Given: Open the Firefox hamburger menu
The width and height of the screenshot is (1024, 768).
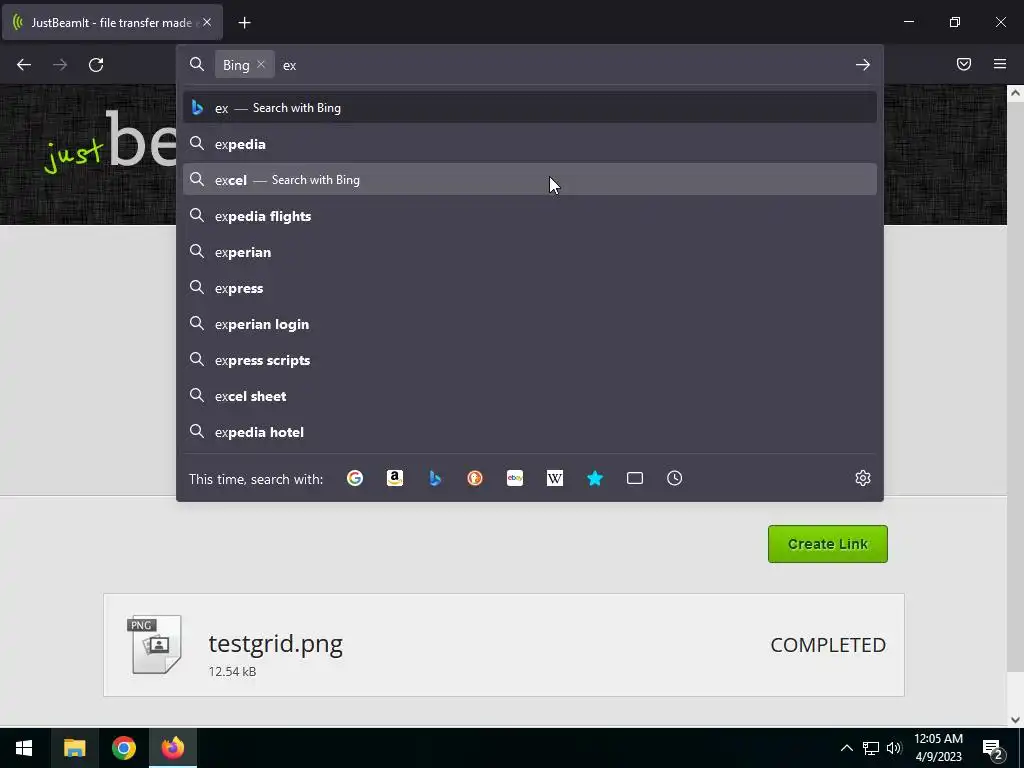Looking at the screenshot, I should click(x=1000, y=64).
